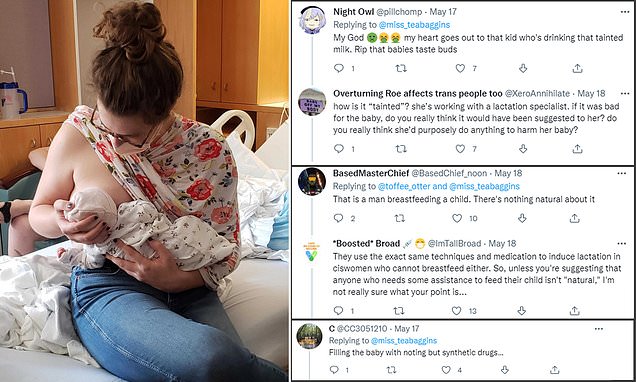The height and width of the screenshot is (382, 636).
Task: Open Night Owl's profile avatar
Action: (312, 20)
